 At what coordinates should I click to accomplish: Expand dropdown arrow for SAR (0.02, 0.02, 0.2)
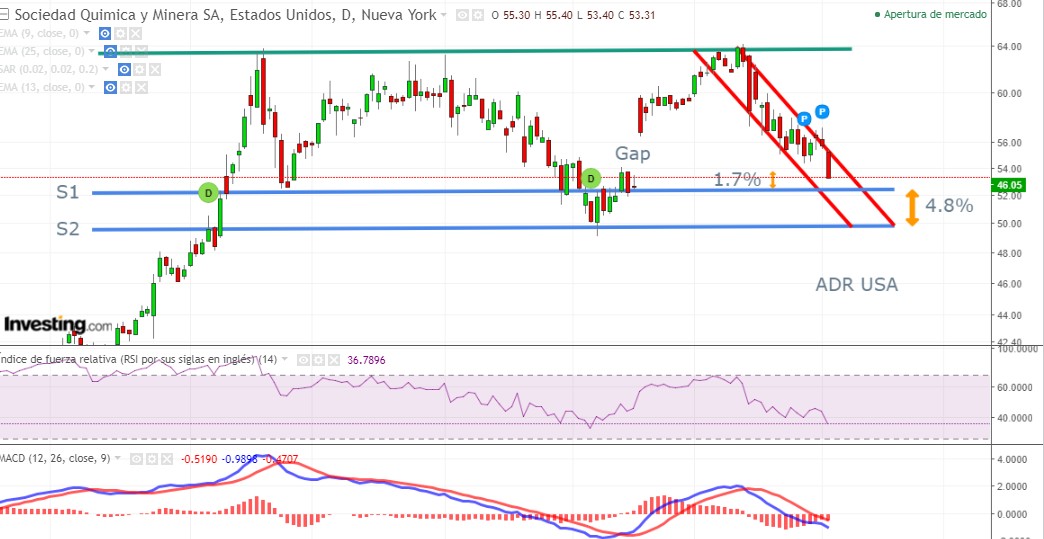107,69
